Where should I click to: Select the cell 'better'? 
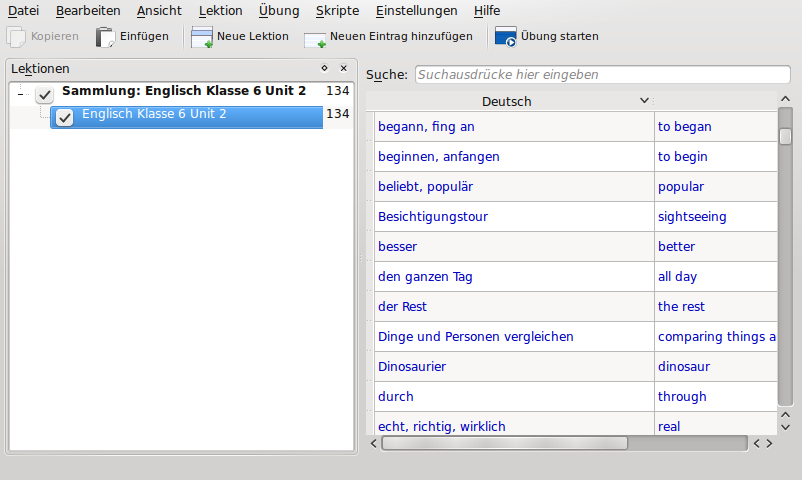click(x=716, y=247)
